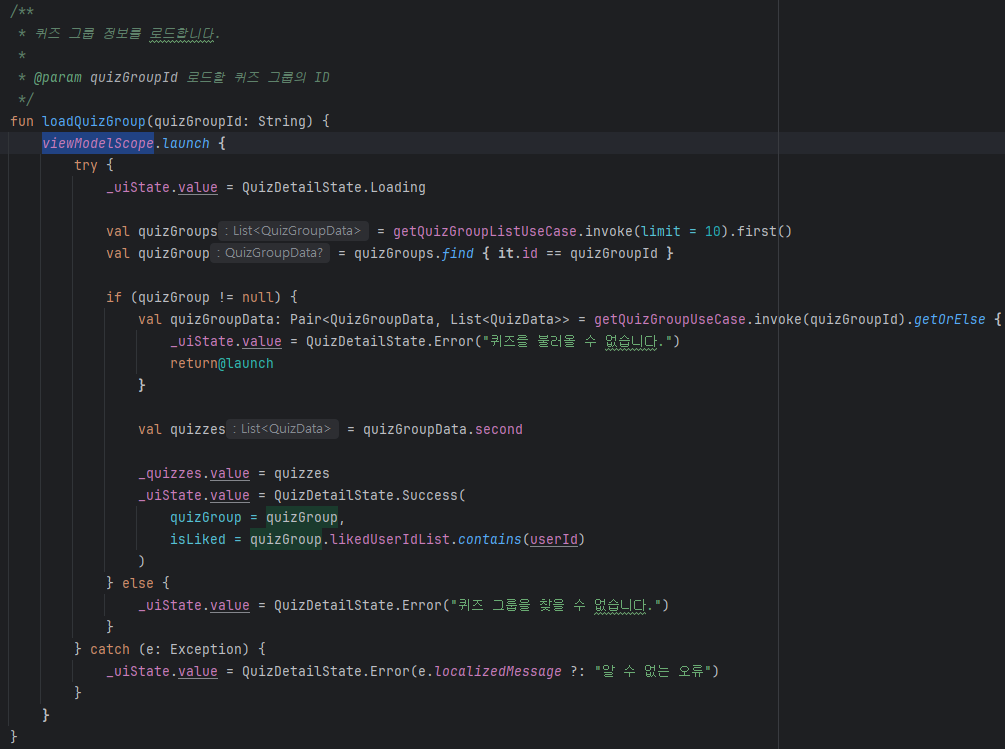This screenshot has height=749, width=1005.
Task: Click the launch call after viewModelScope
Action: (x=186, y=143)
